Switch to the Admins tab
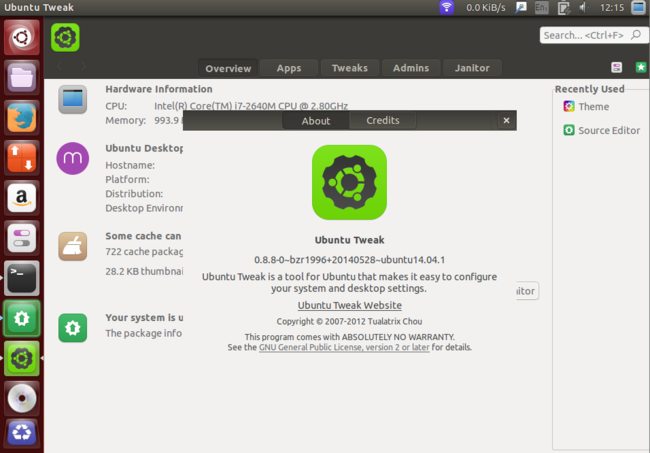This screenshot has height=453, width=650. point(411,68)
